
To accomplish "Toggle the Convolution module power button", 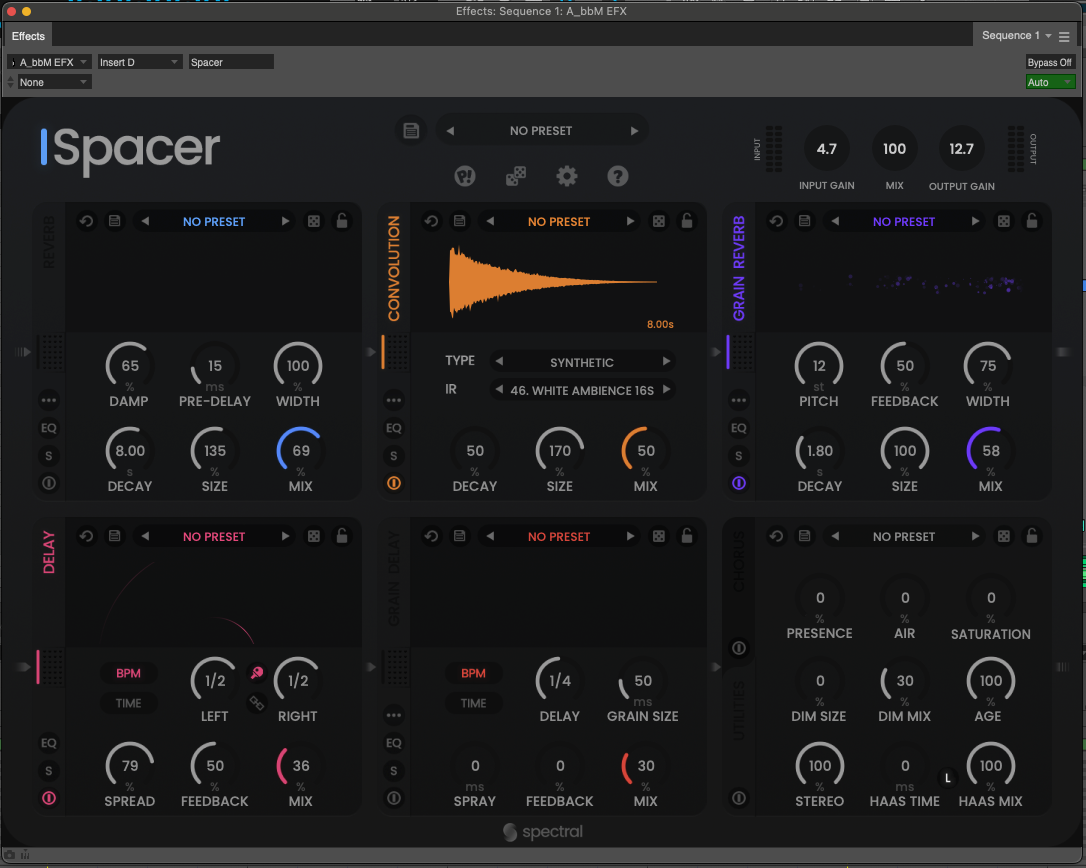I will point(394,483).
